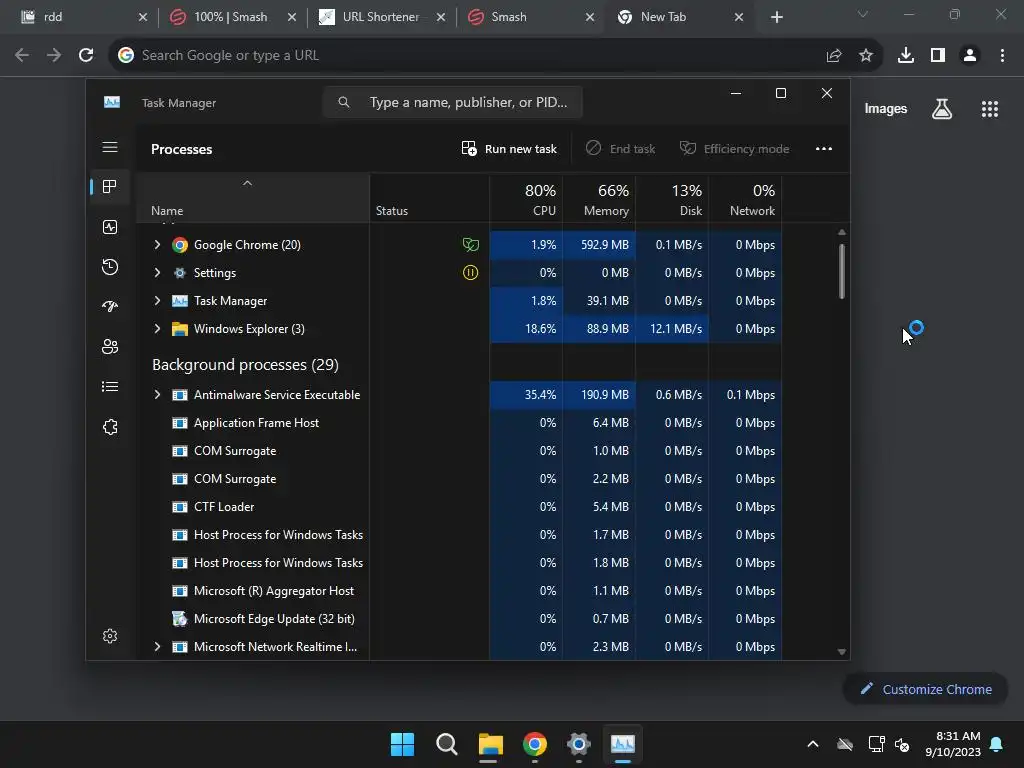Click suspended pause icon on Settings row
This screenshot has height=768, width=1024.
click(470, 272)
